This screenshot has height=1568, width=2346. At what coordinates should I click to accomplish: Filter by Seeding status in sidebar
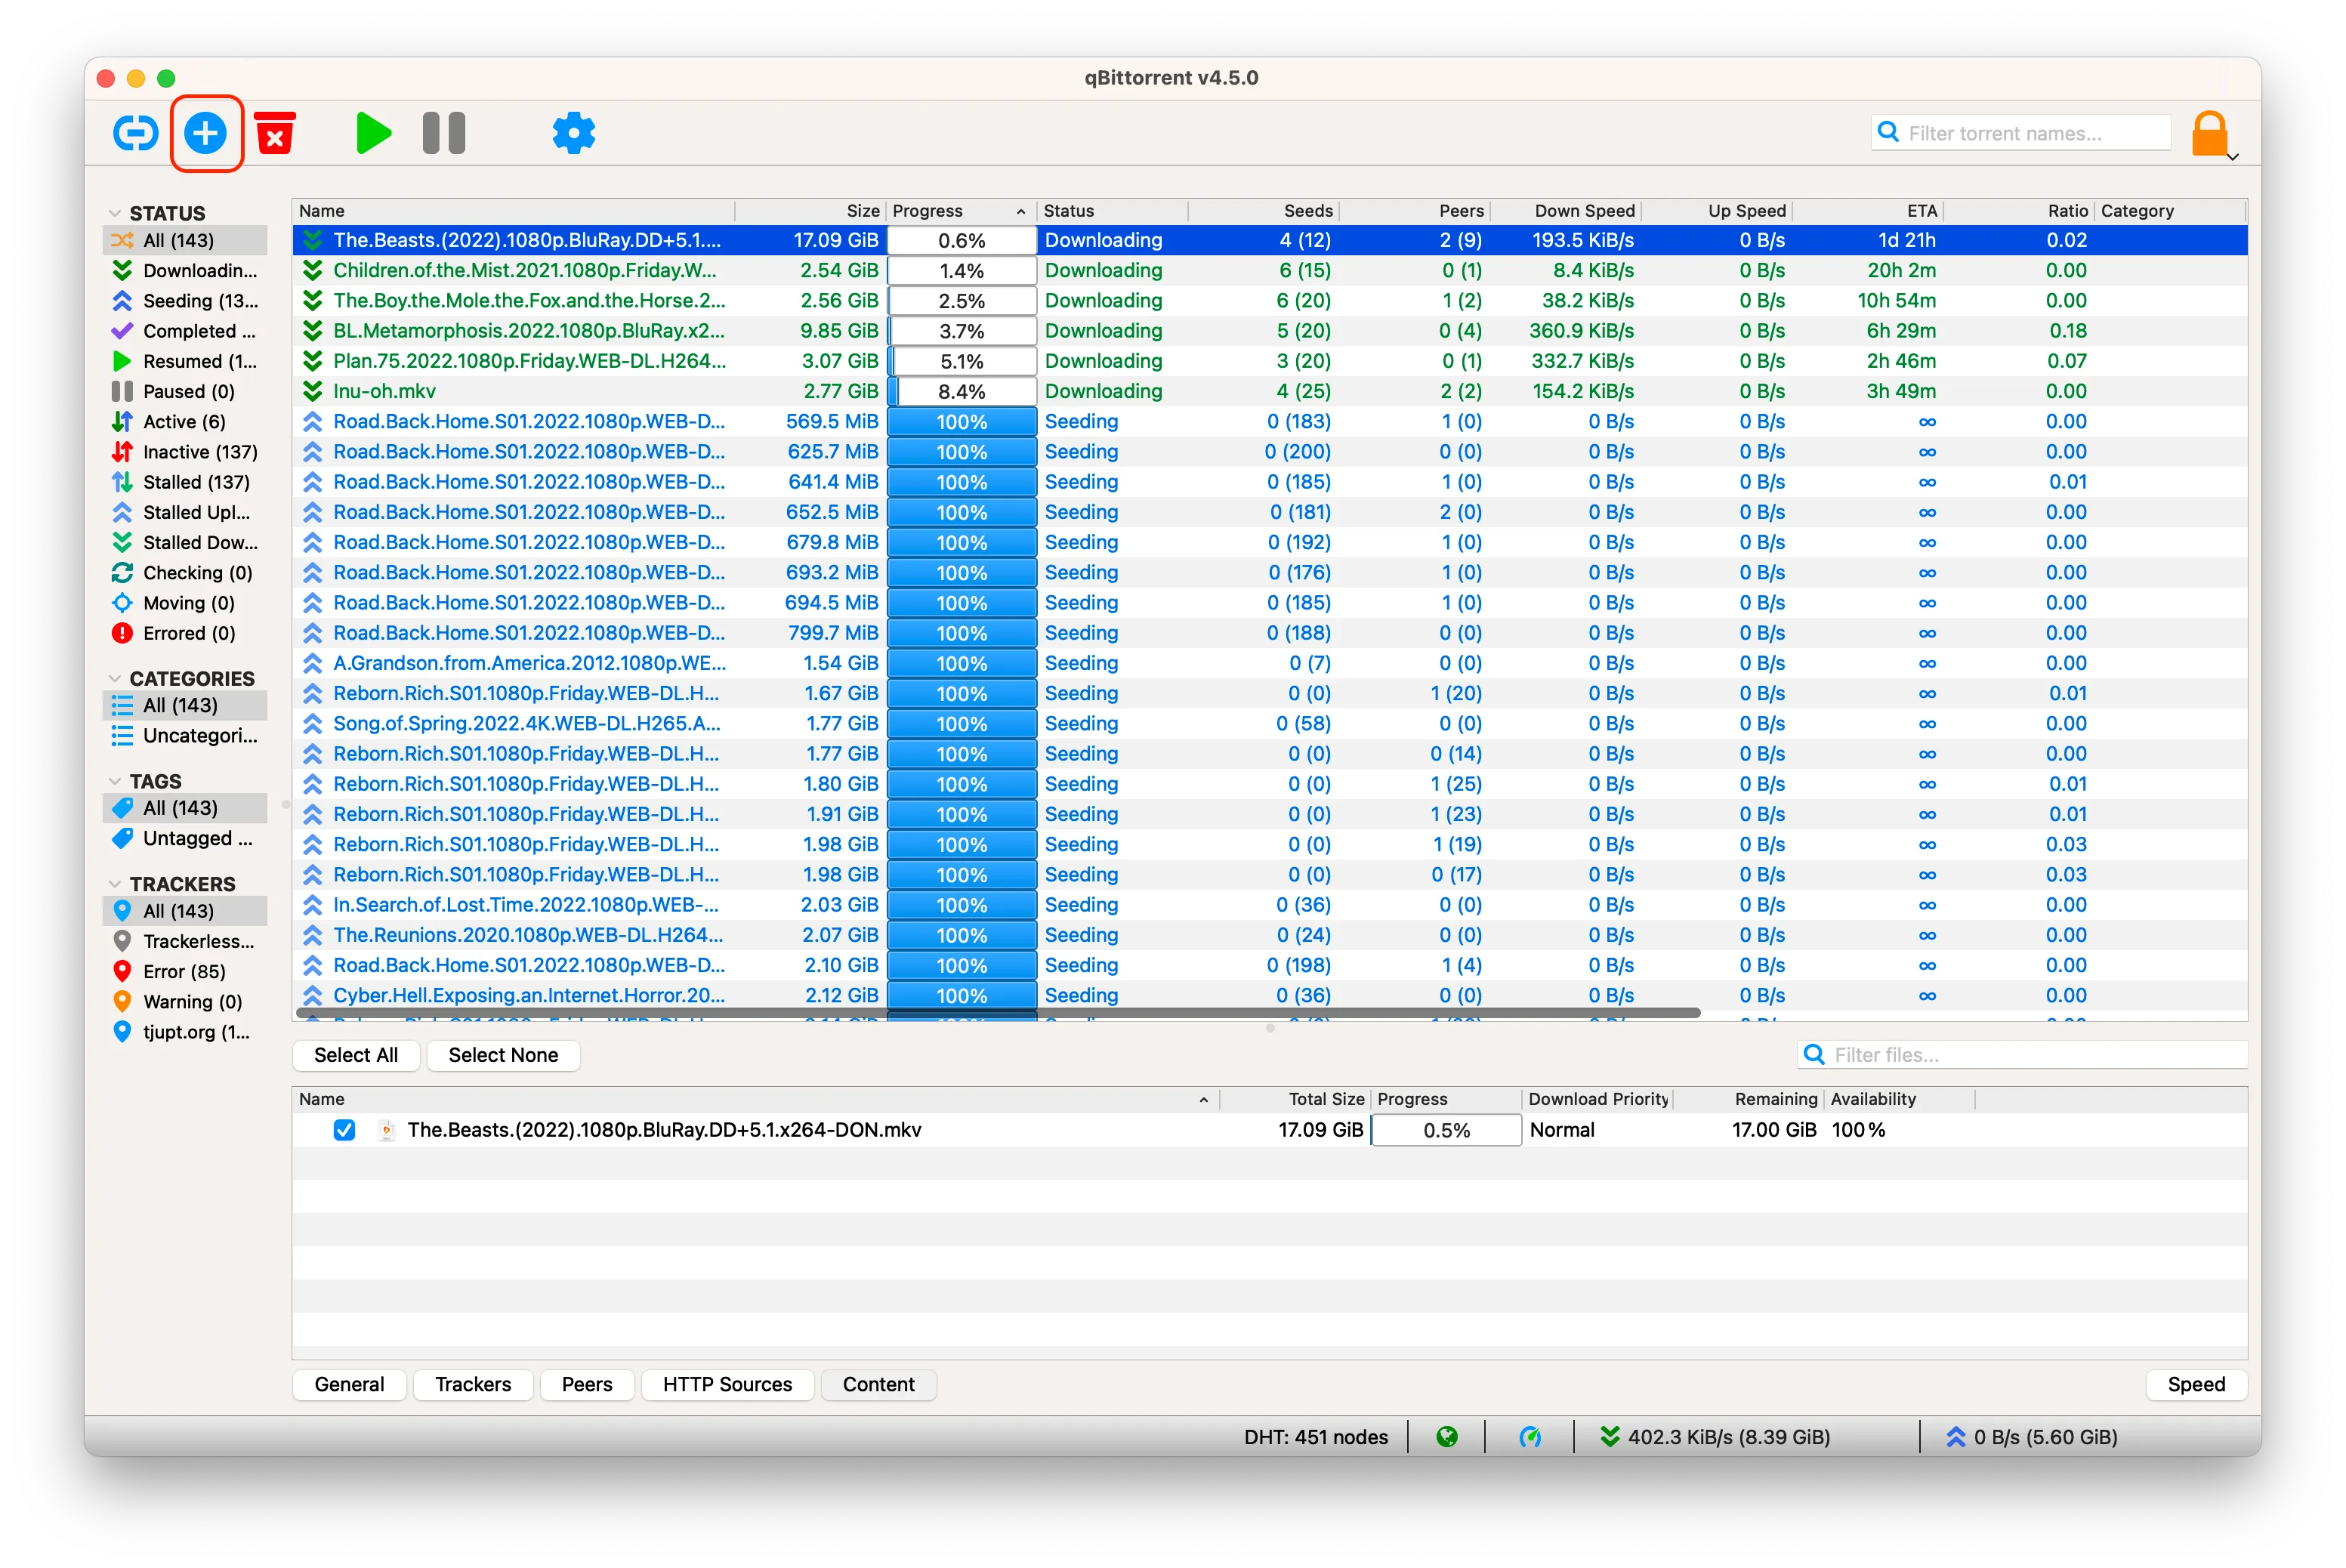click(x=185, y=301)
